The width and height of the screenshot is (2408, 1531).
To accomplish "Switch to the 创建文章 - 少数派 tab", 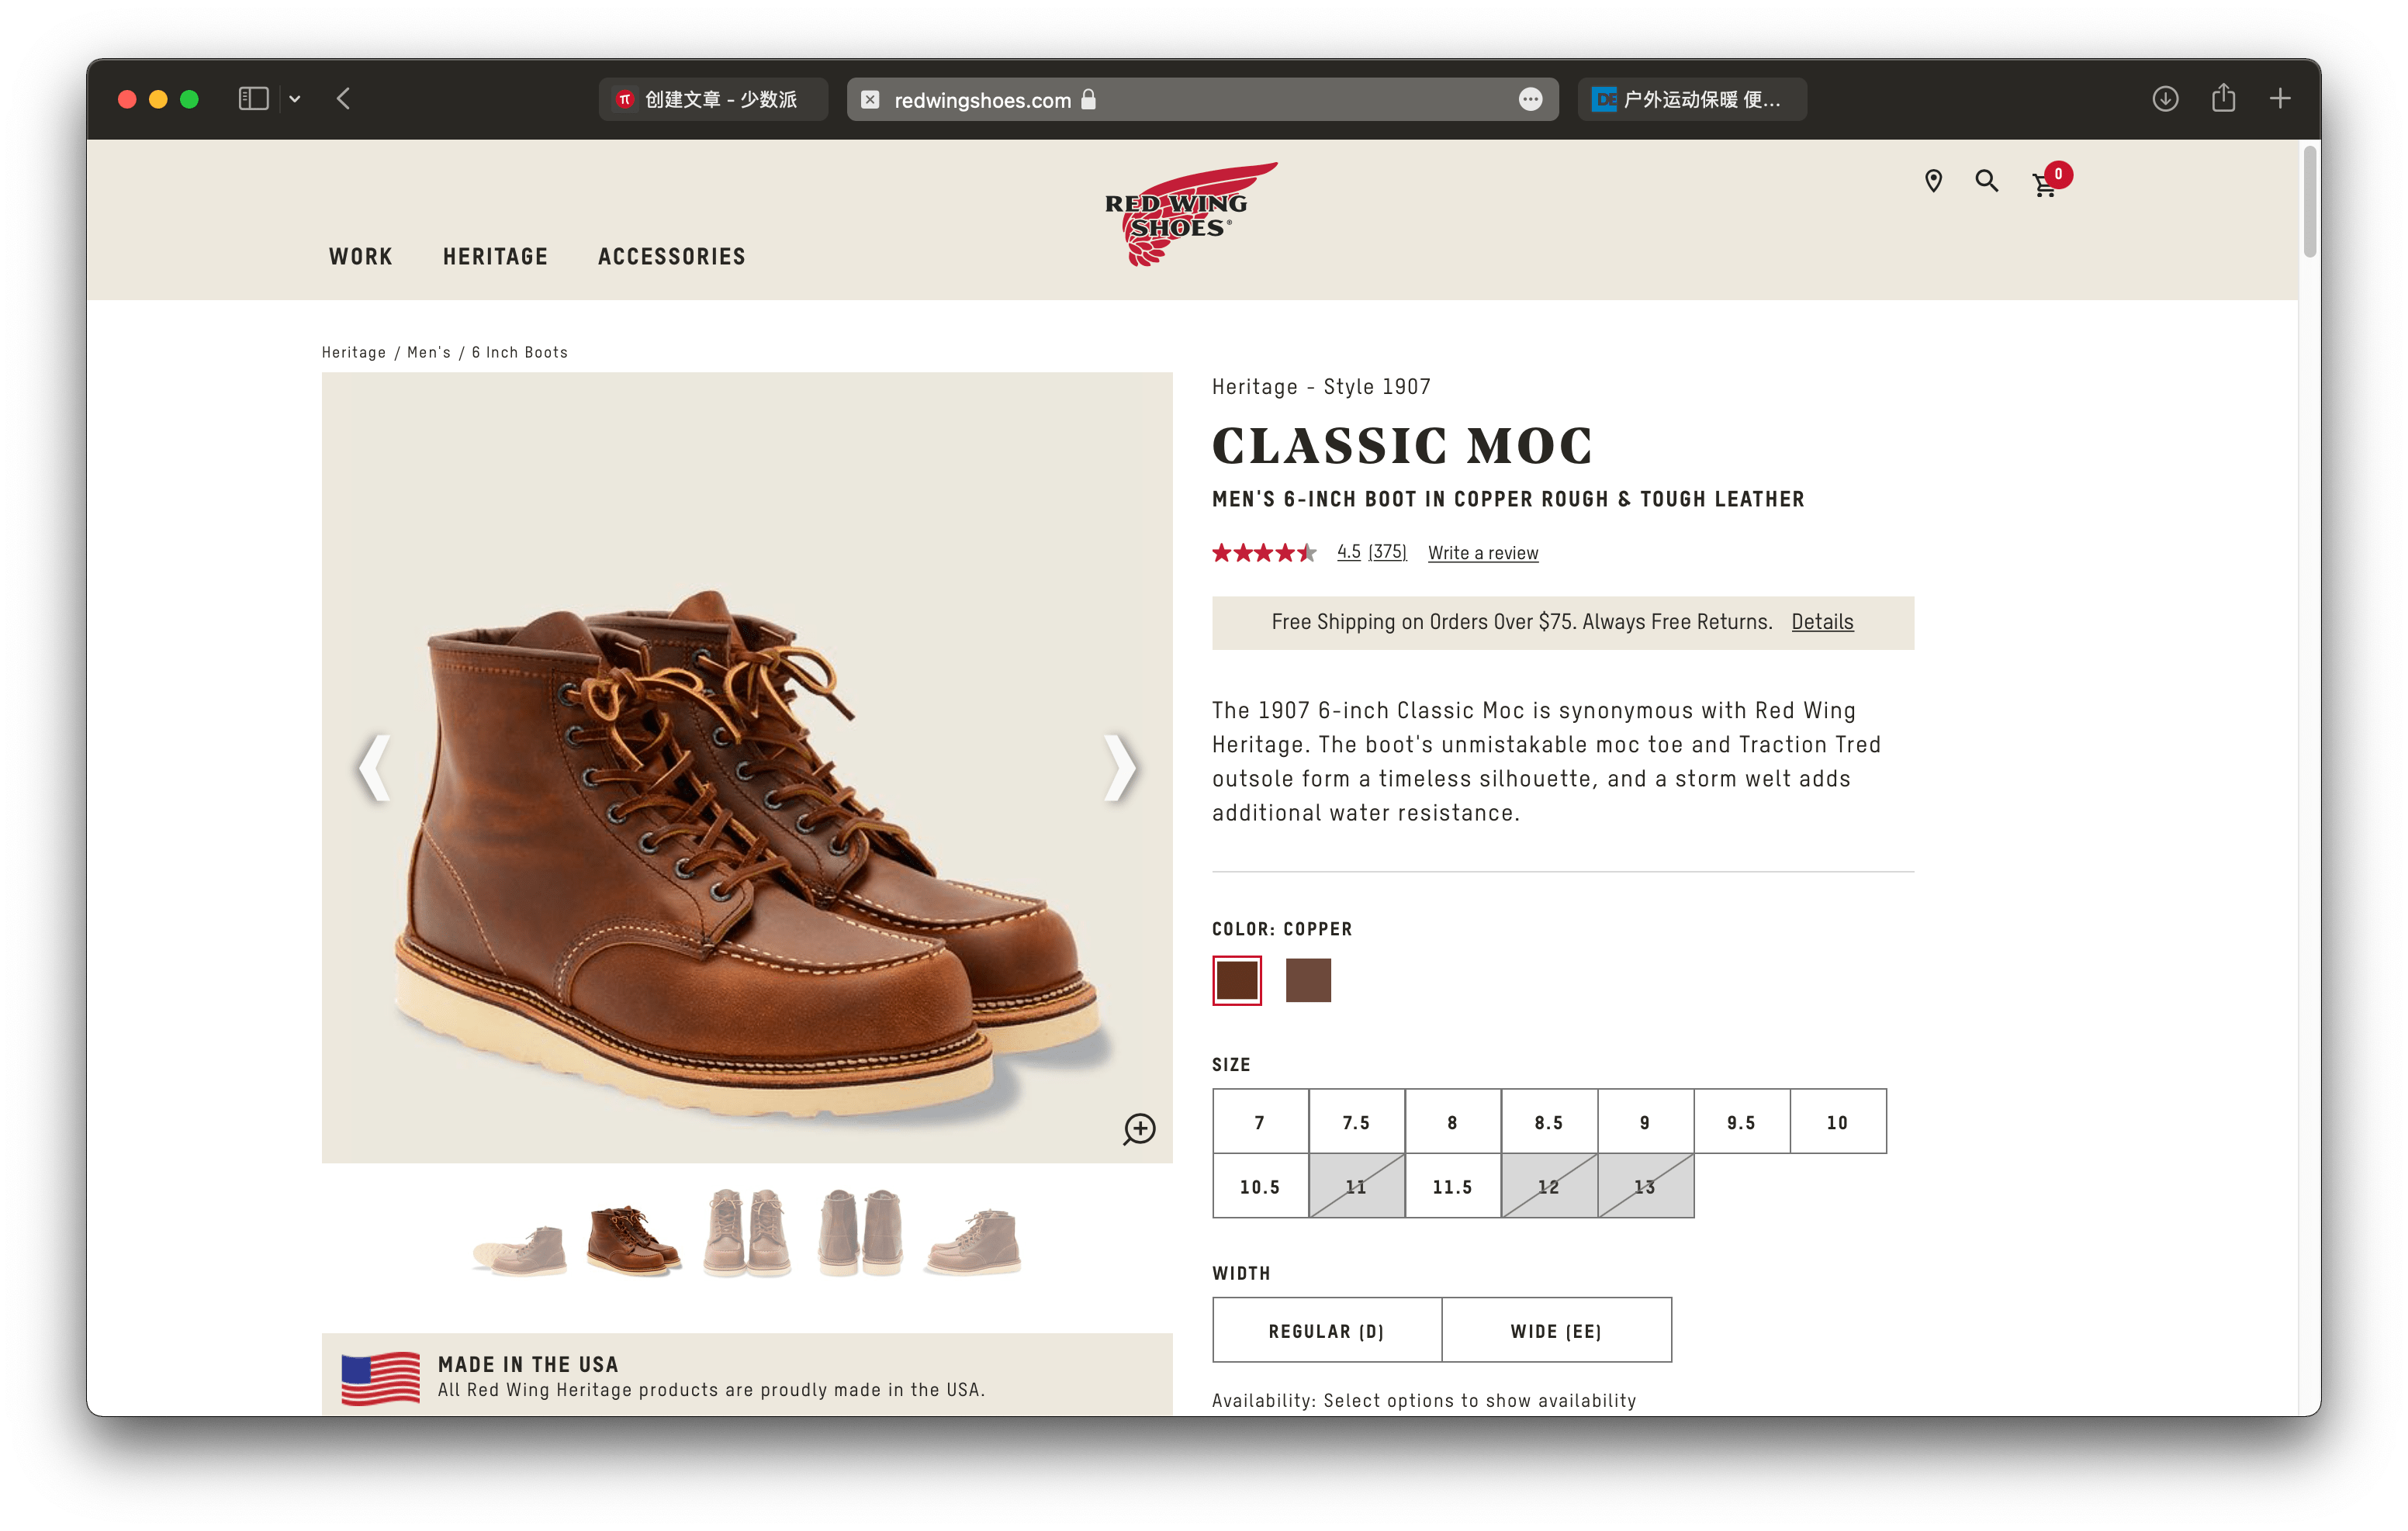I will [x=713, y=99].
